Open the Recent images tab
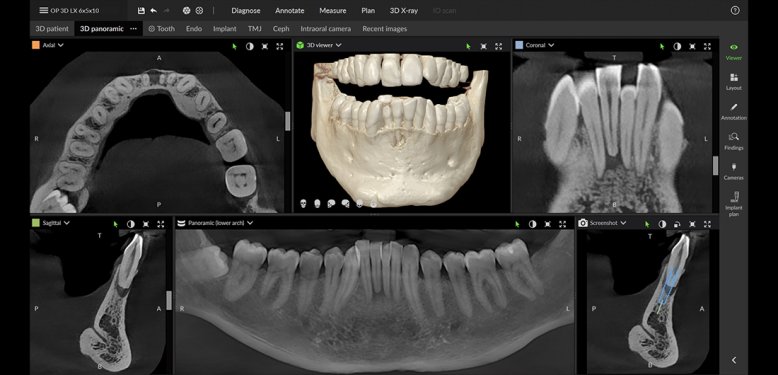 pos(385,29)
